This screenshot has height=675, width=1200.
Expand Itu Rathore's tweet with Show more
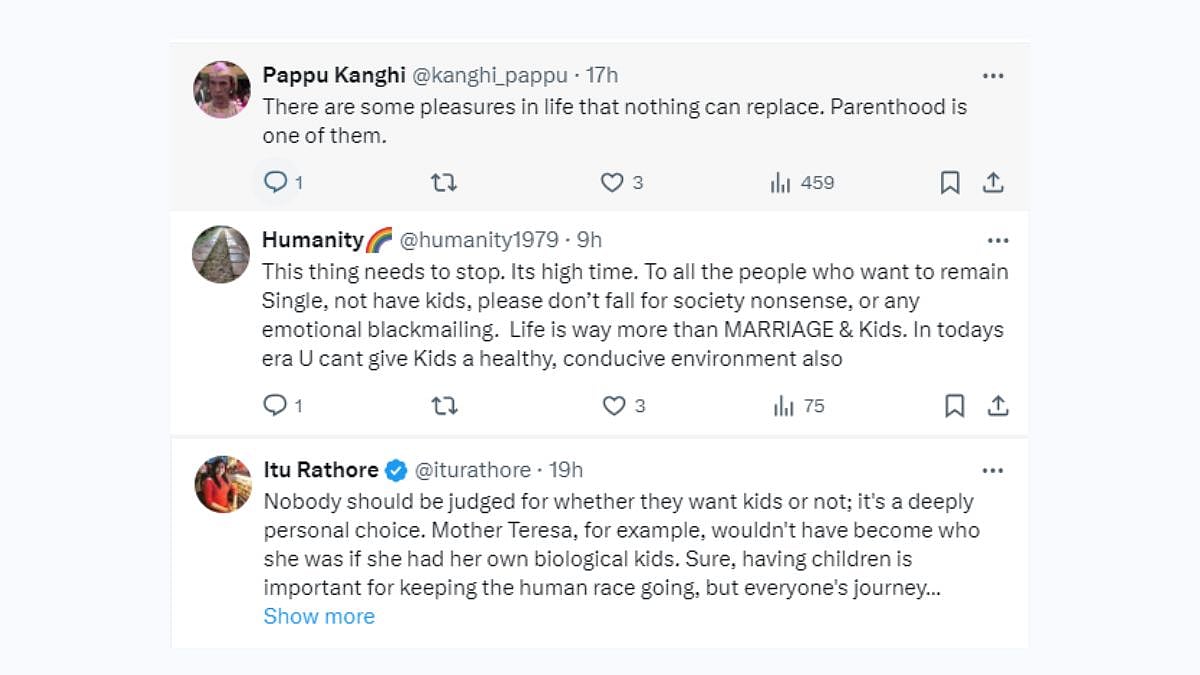(x=319, y=616)
